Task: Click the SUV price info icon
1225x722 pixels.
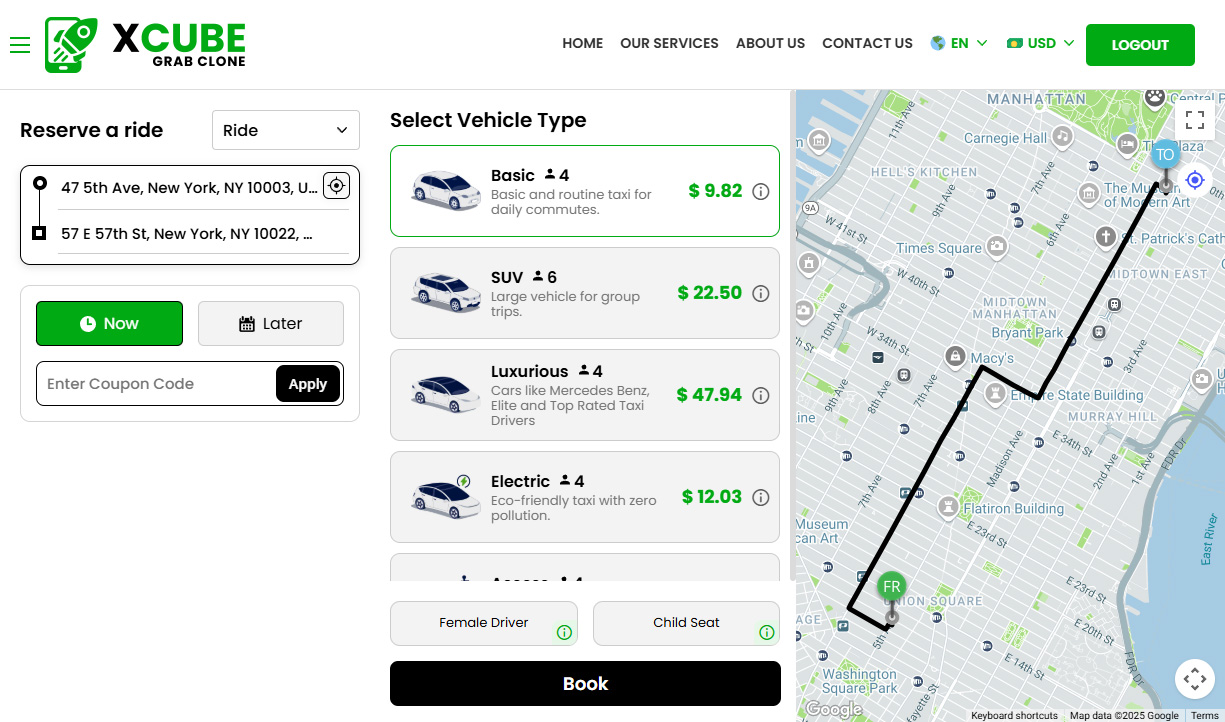Action: pos(762,293)
